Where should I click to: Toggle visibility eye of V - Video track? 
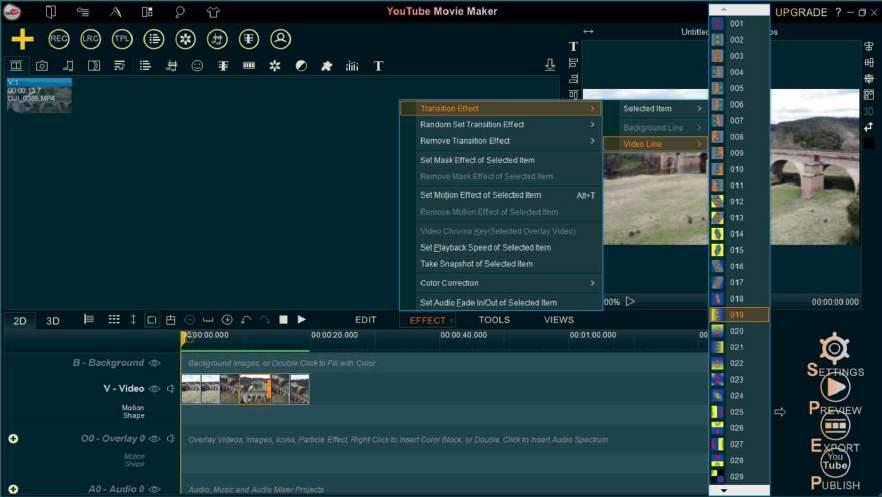(154, 388)
